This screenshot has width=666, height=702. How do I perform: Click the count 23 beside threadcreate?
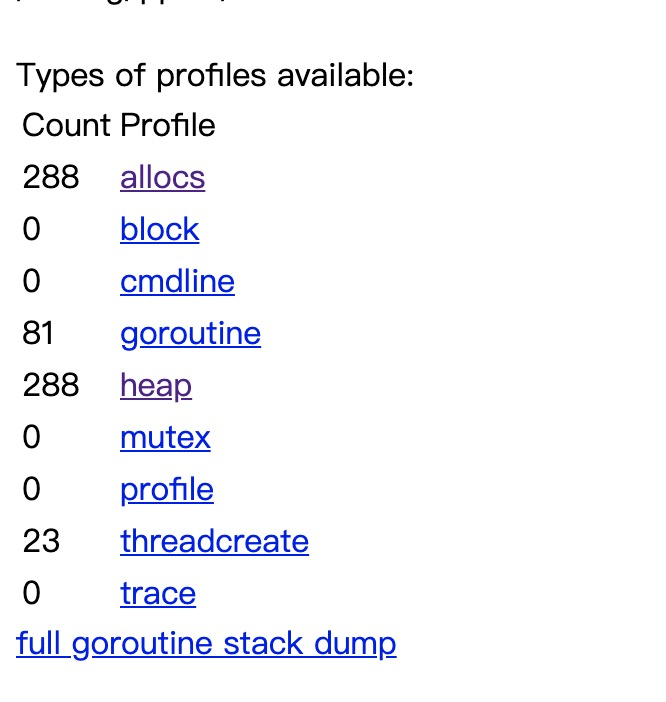[x=41, y=541]
